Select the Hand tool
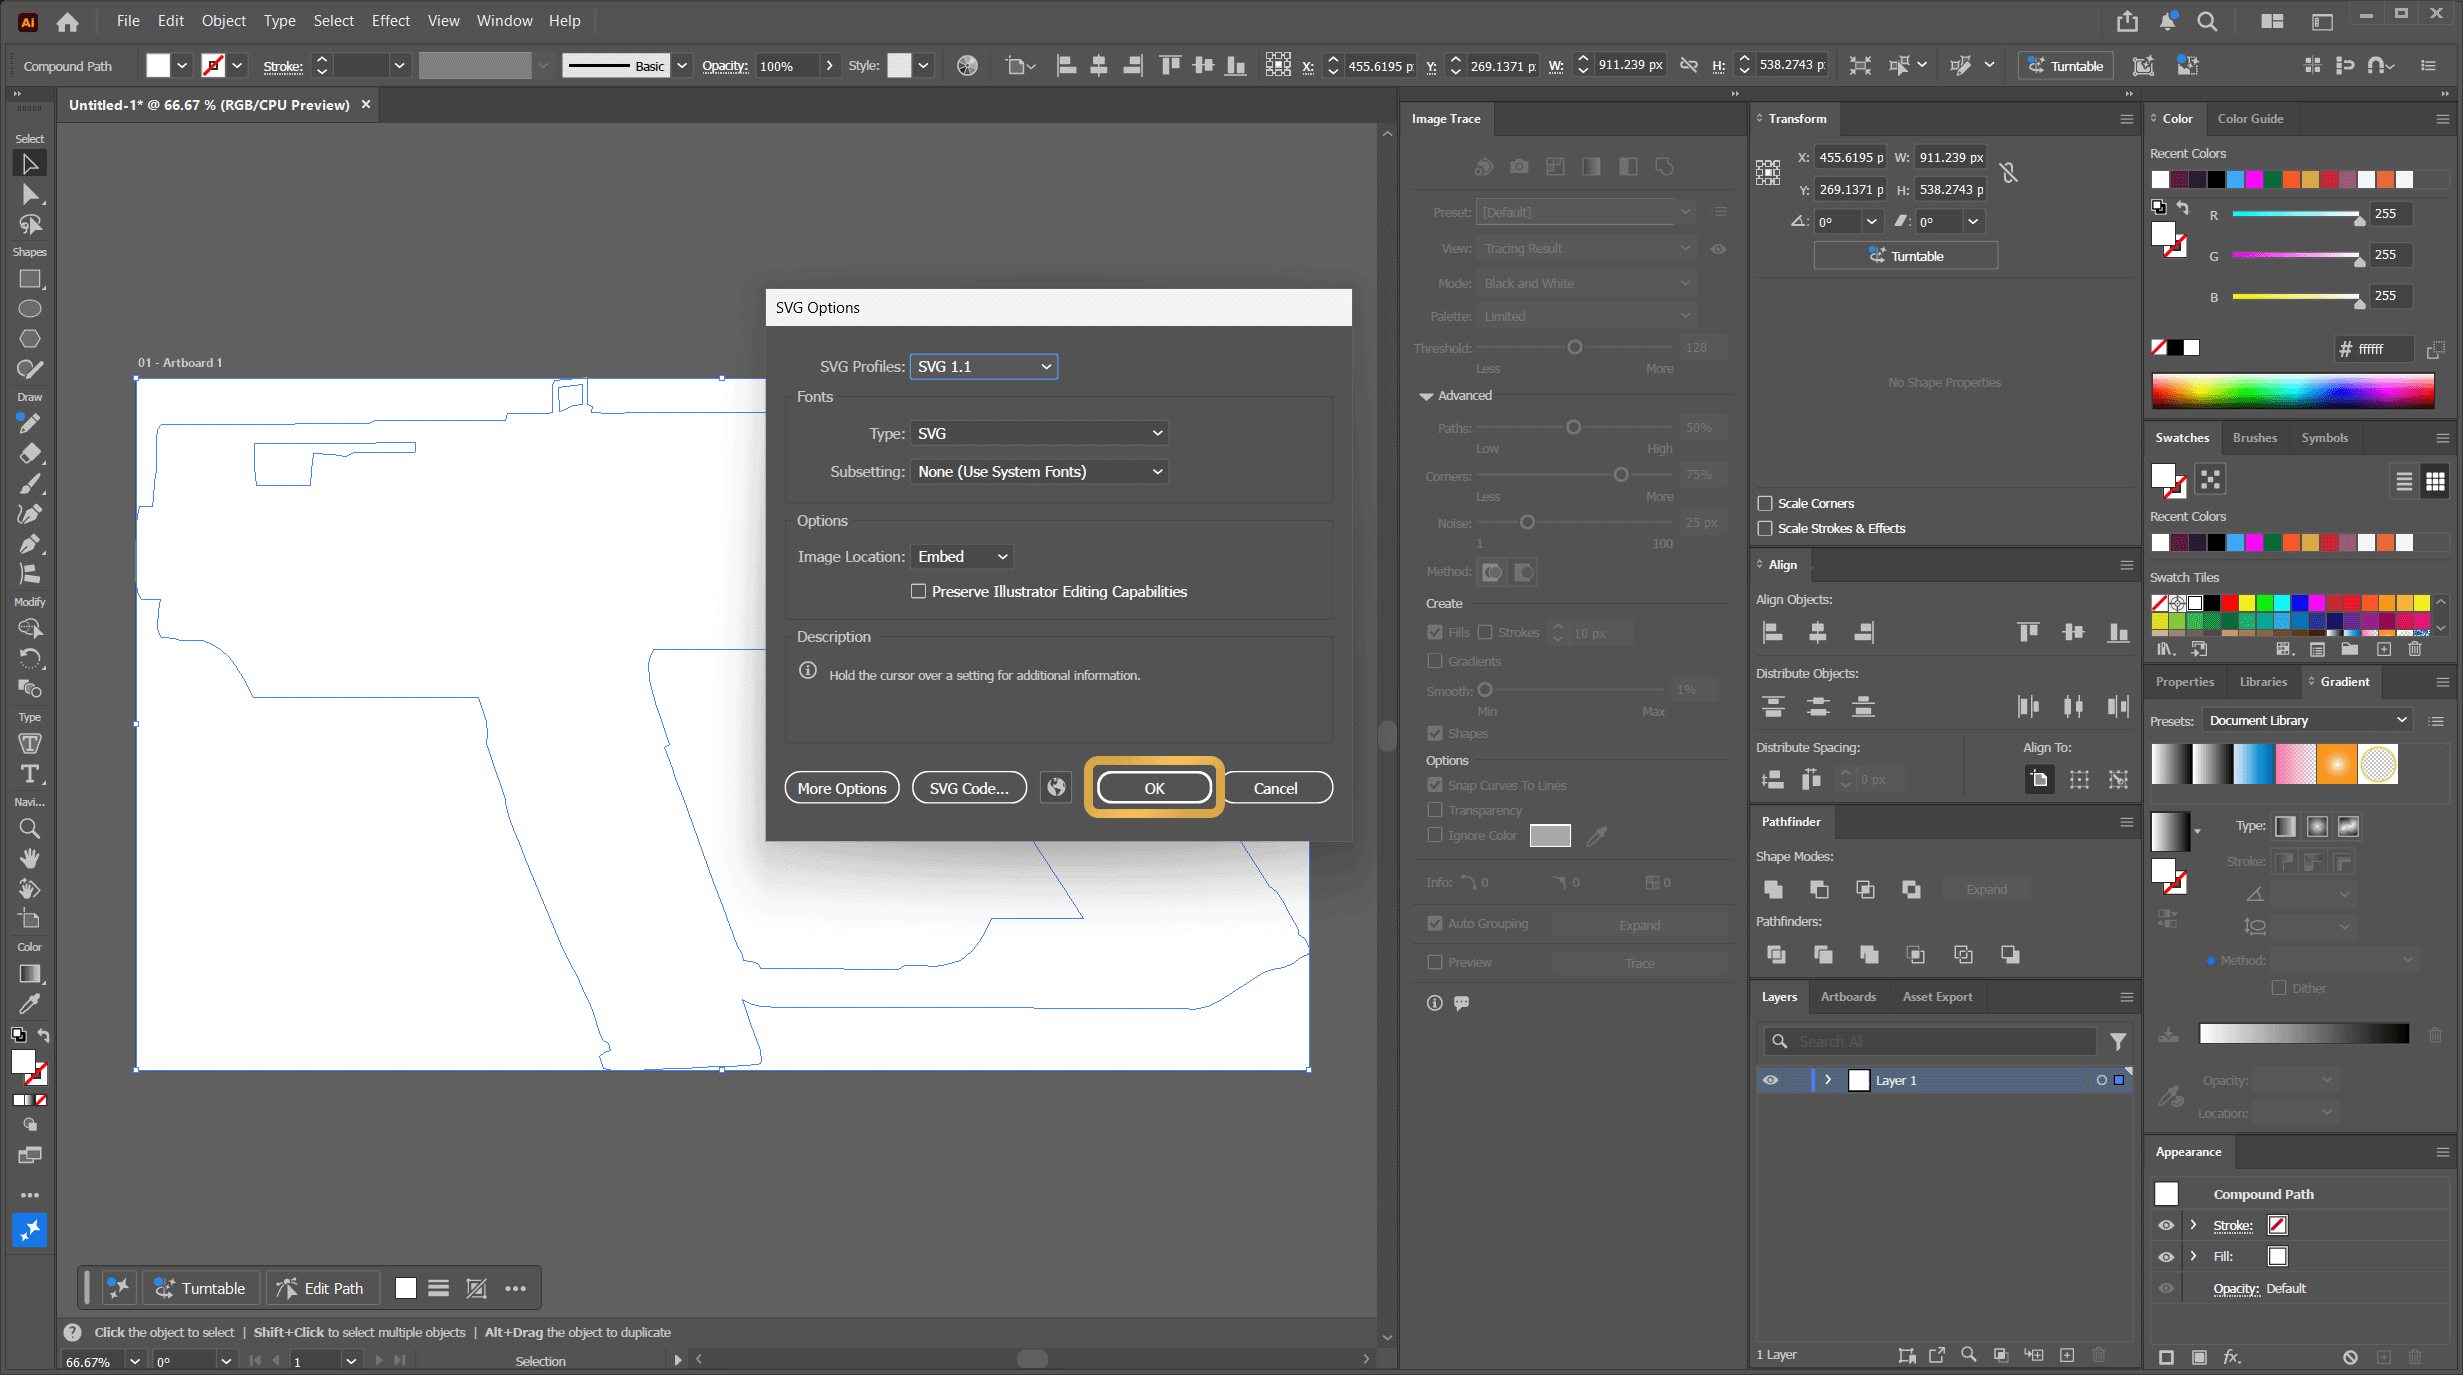The height and width of the screenshot is (1375, 2463). (30, 859)
